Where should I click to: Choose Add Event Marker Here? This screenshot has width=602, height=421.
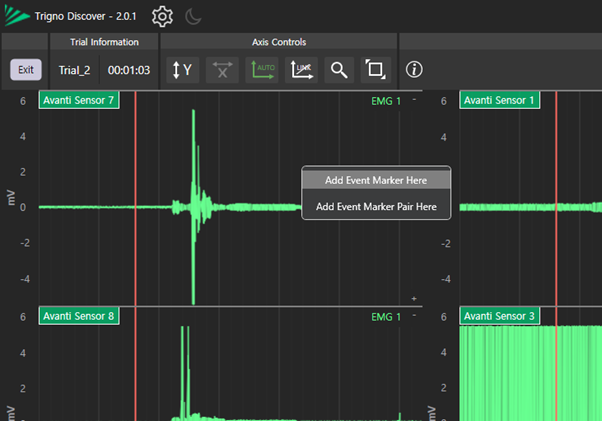coord(376,180)
